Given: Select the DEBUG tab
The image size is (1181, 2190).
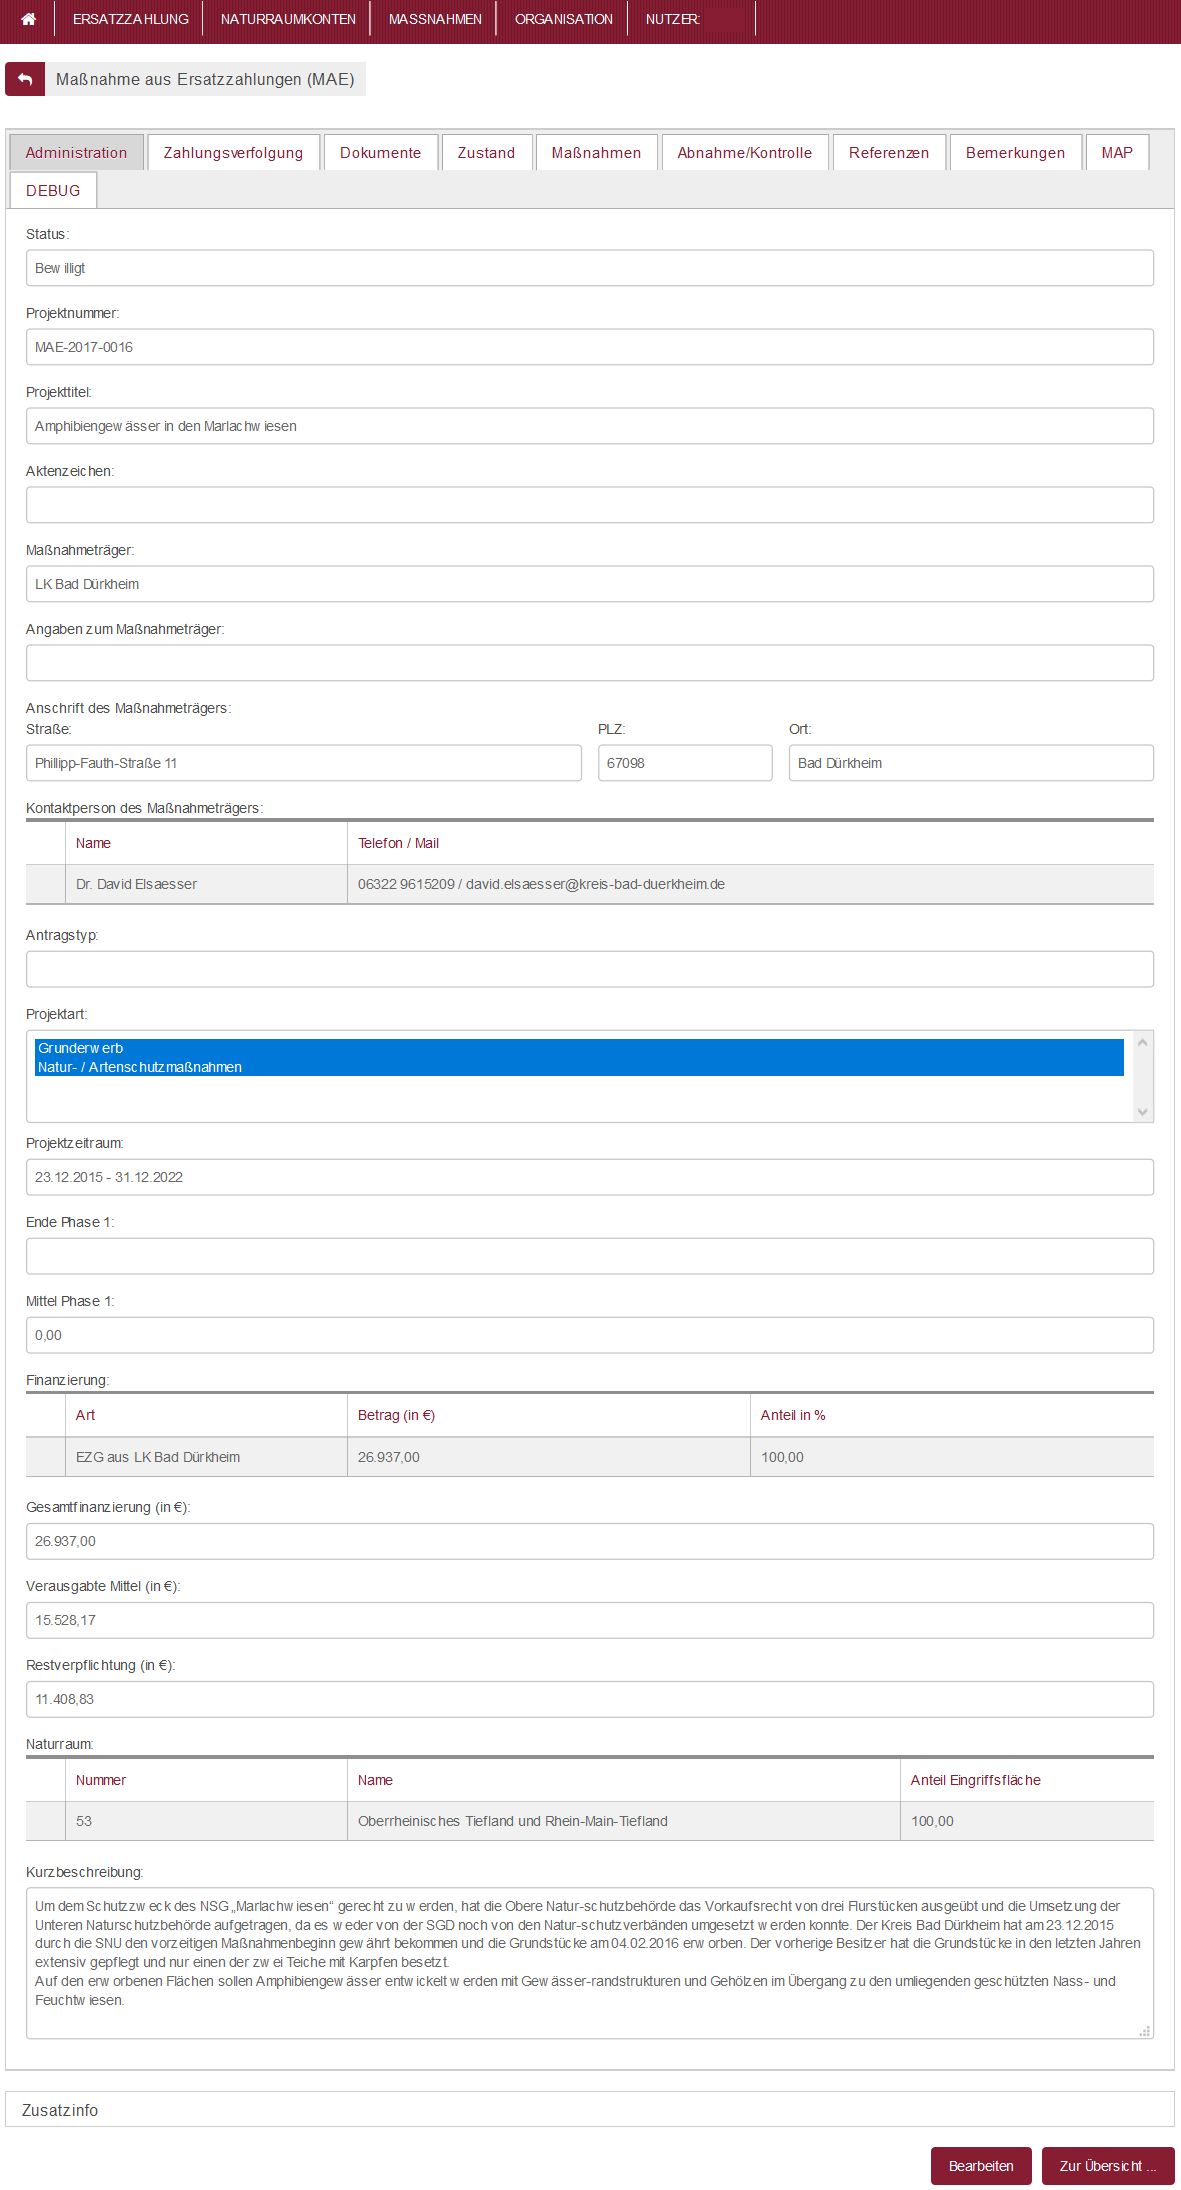Looking at the screenshot, I should 53,191.
